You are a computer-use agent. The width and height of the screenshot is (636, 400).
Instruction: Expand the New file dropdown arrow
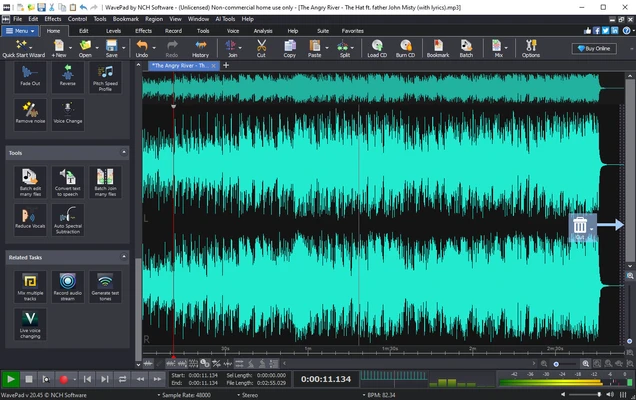70,48
